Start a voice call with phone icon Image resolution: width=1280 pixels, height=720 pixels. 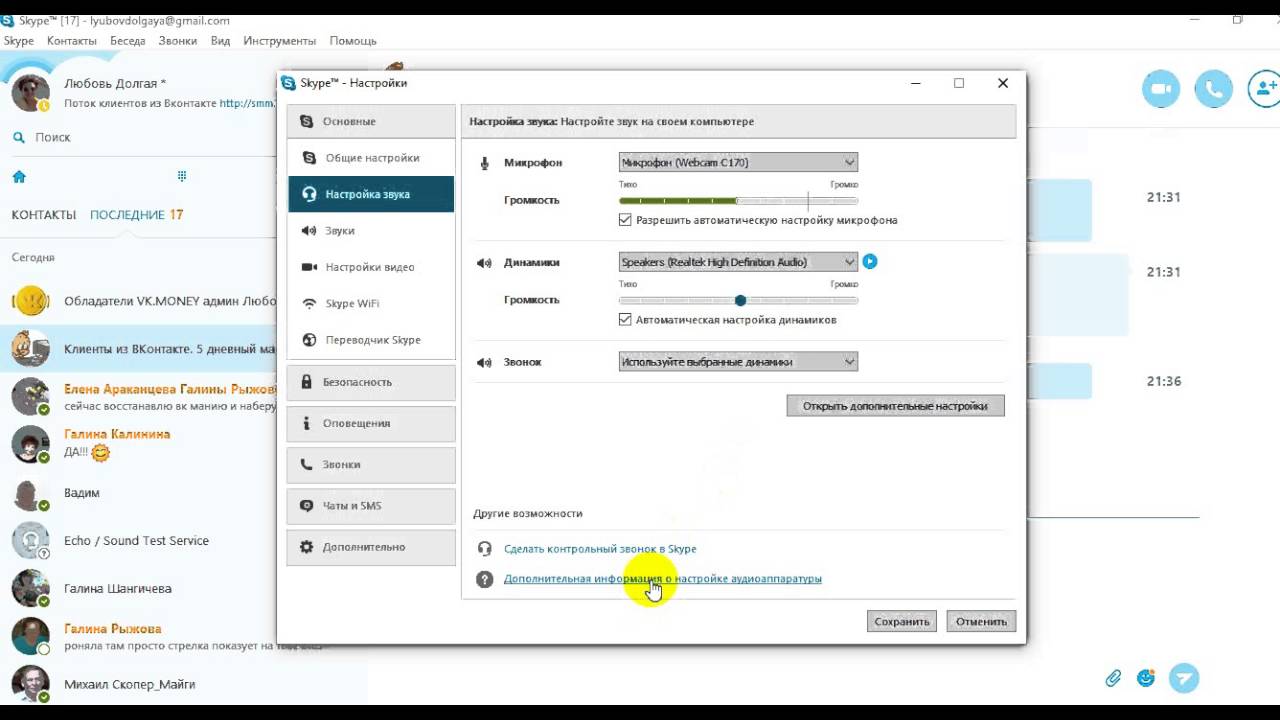click(x=1214, y=89)
